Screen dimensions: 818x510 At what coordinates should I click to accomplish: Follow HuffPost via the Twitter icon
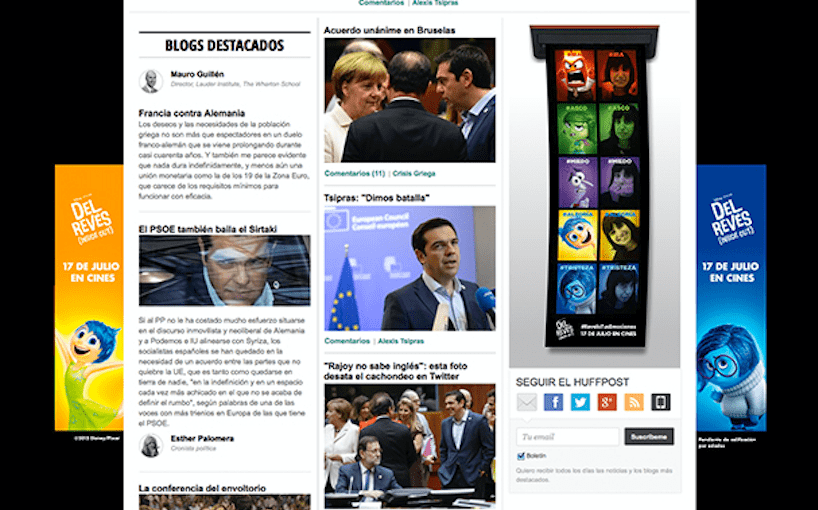pos(580,402)
